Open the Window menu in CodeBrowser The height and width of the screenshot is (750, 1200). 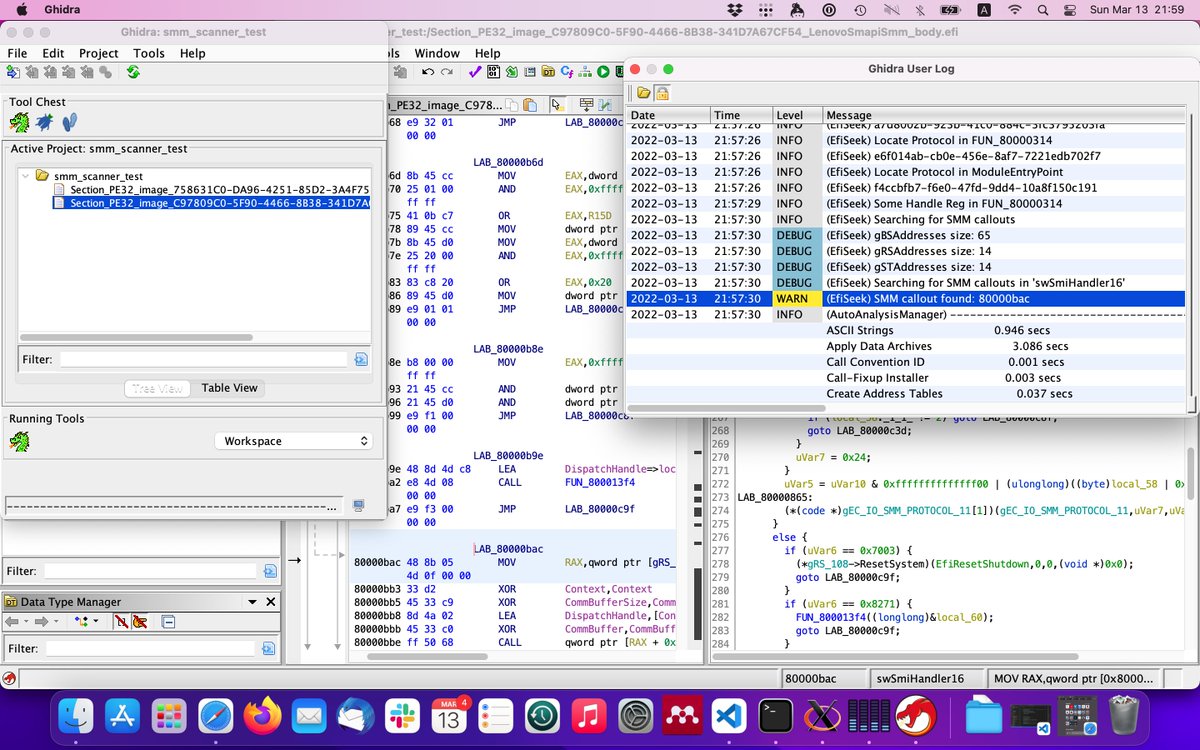pyautogui.click(x=437, y=53)
